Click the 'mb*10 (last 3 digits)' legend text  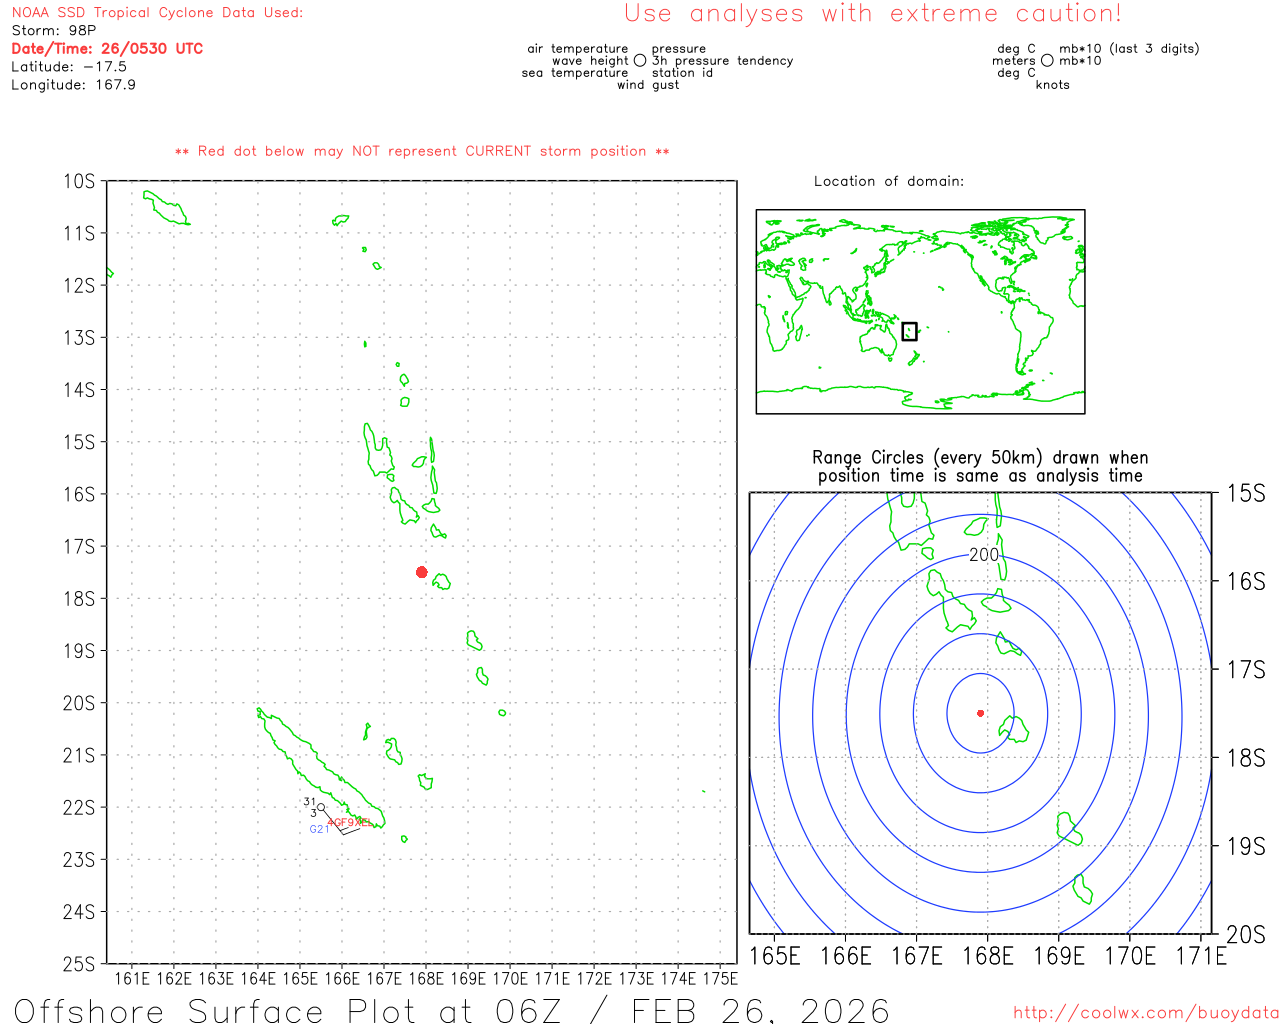coord(1129,49)
